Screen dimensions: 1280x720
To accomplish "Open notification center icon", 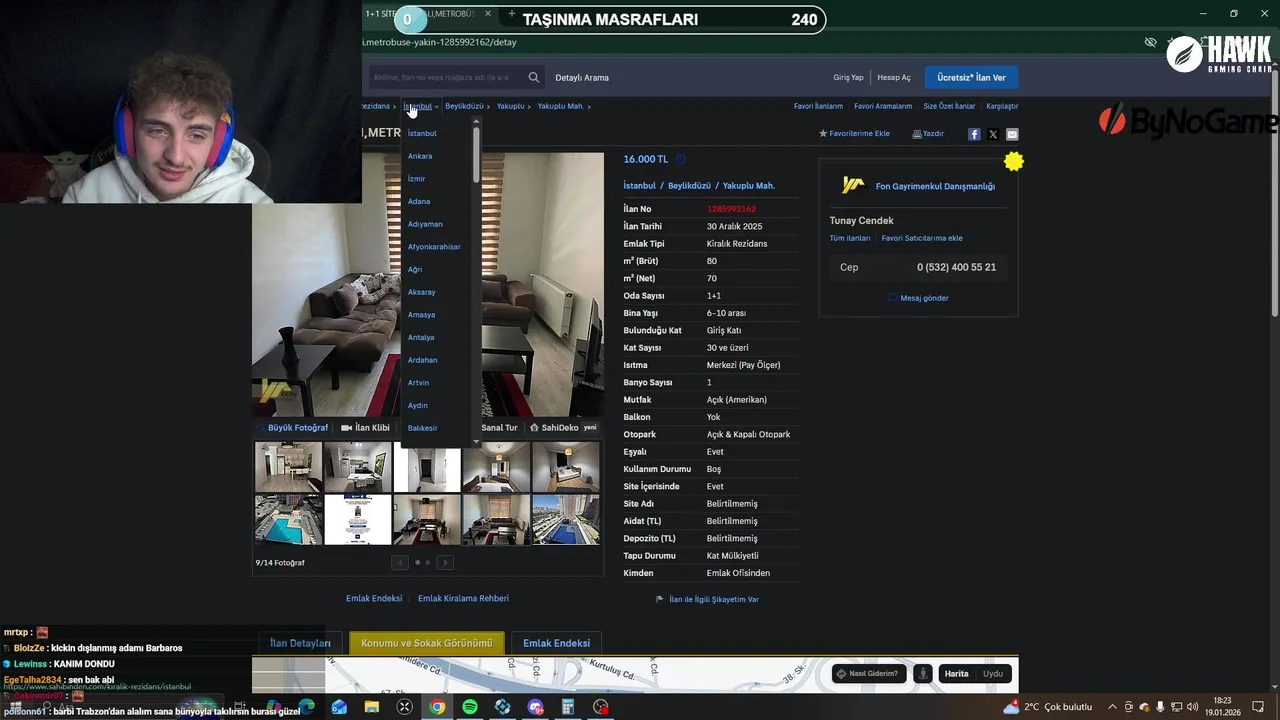I will (1258, 707).
